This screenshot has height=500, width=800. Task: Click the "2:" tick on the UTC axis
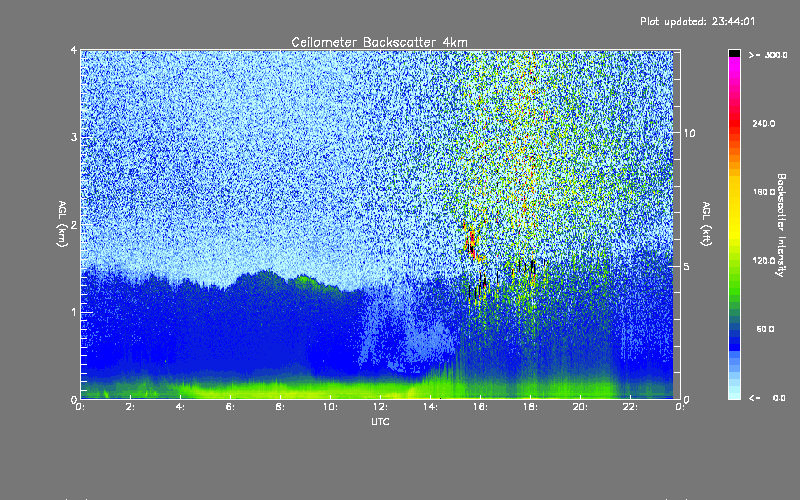click(x=130, y=407)
